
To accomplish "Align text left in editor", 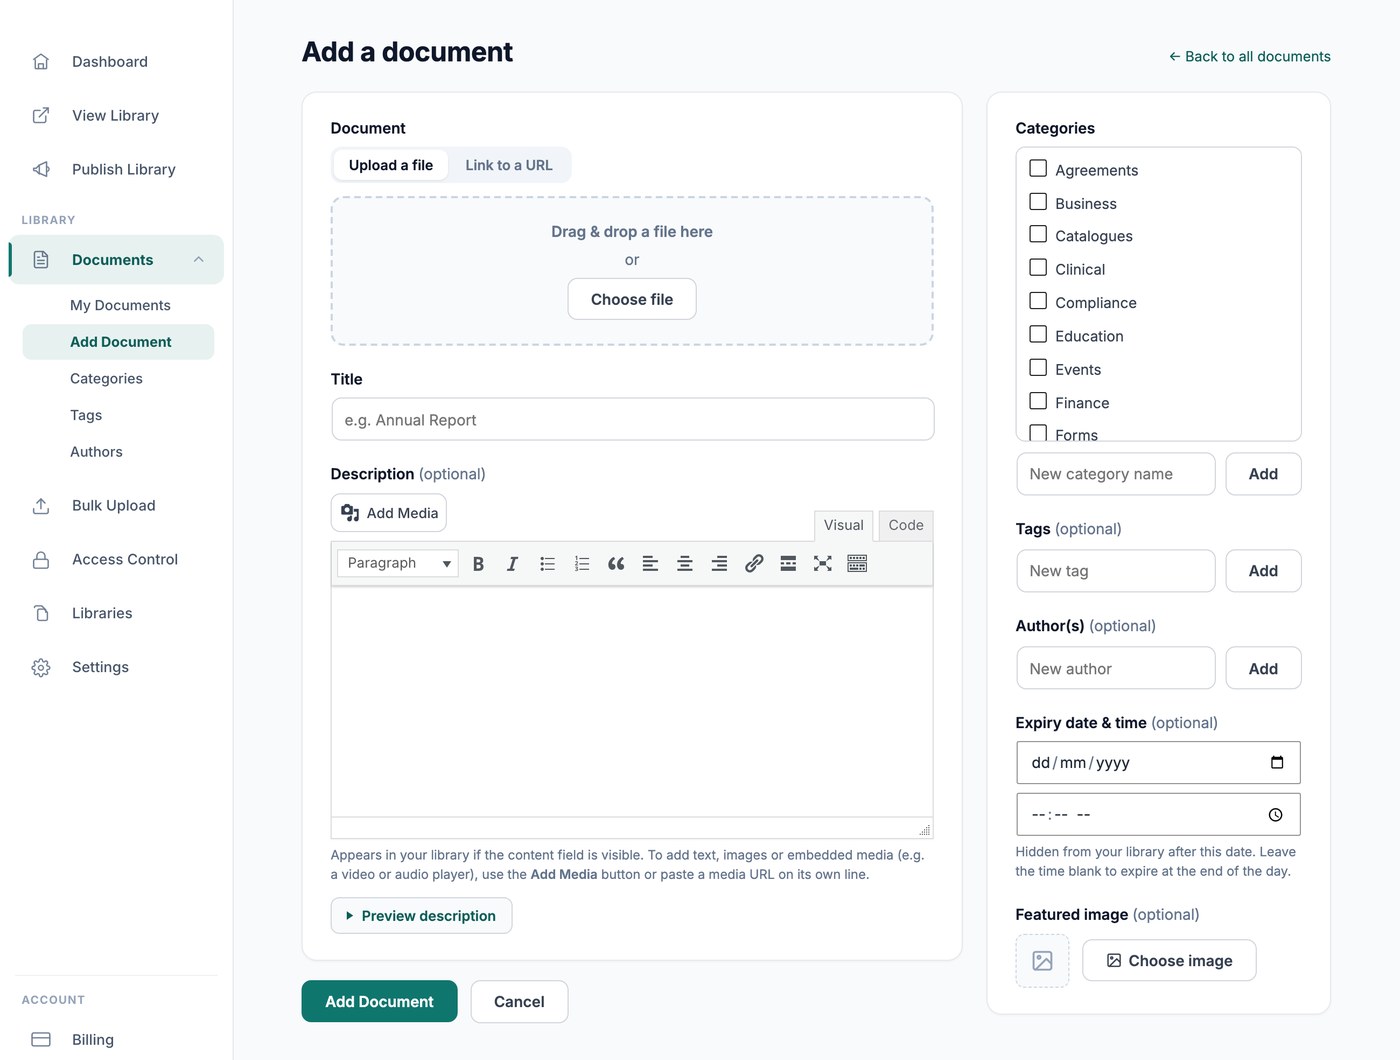I will [x=650, y=564].
